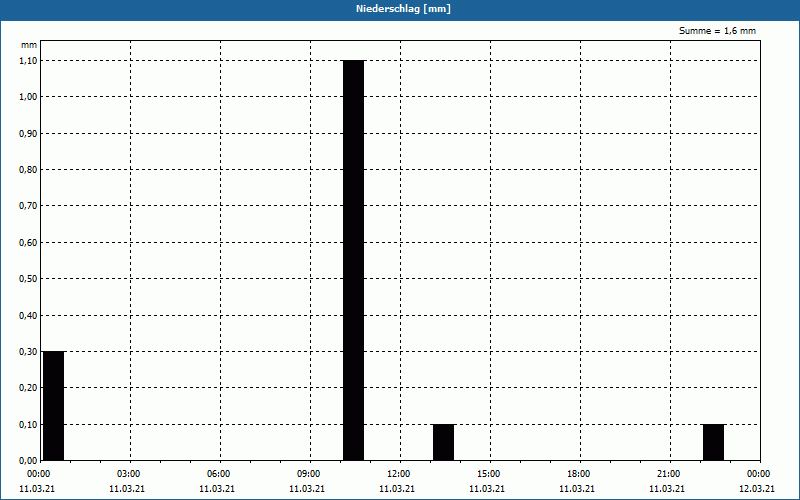This screenshot has height=500, width=800.
Task: Click the 1,10 y-axis label
Action: click(28, 60)
